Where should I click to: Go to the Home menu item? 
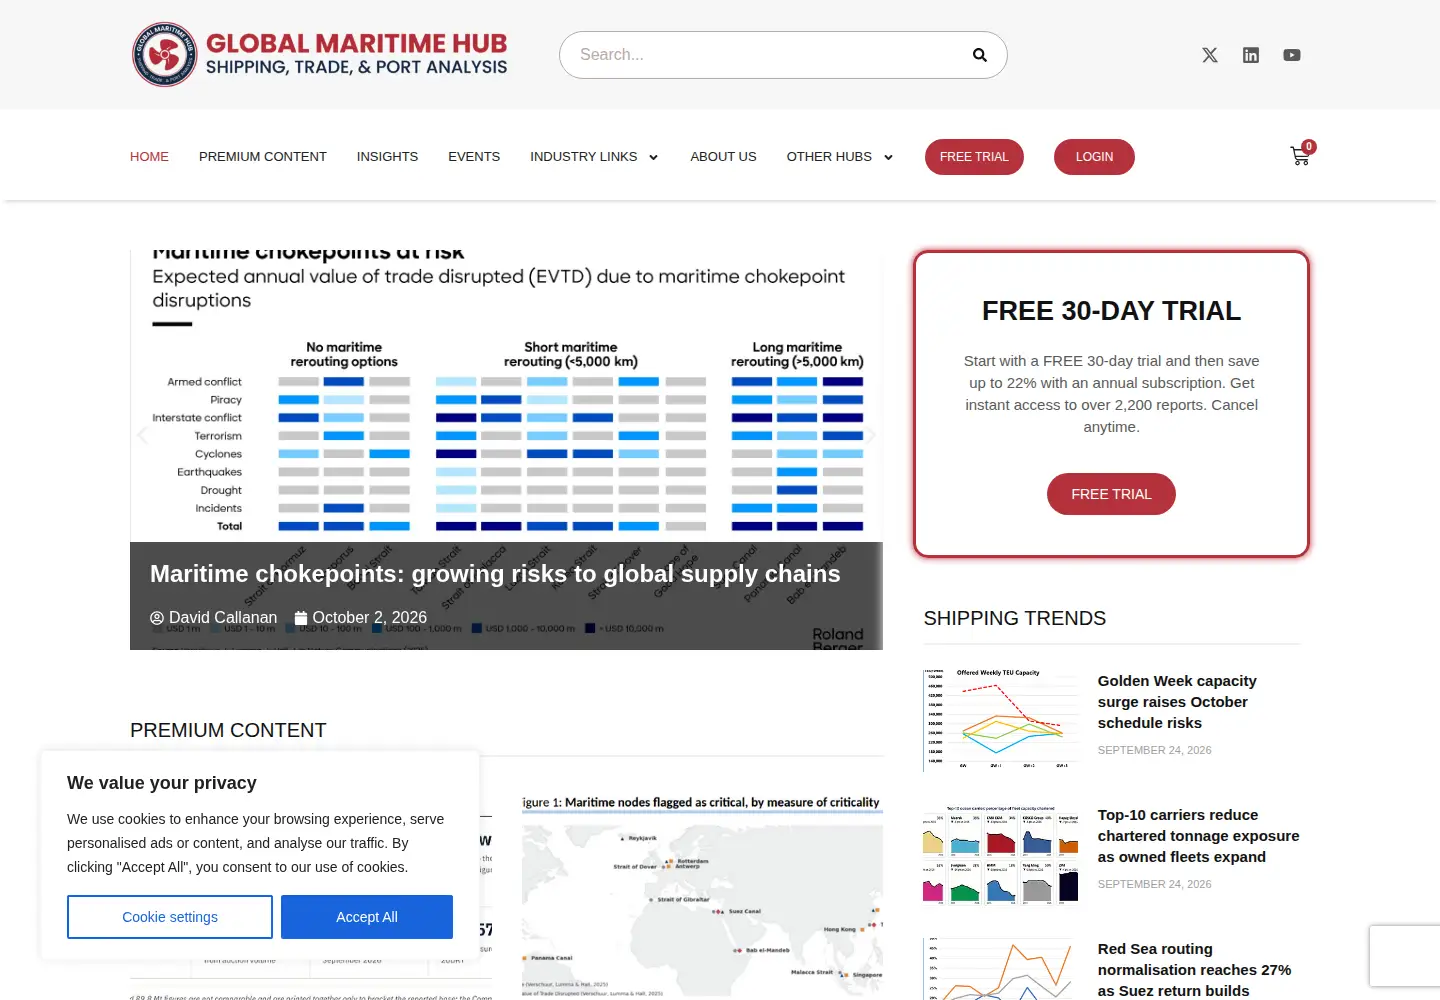[x=149, y=157]
